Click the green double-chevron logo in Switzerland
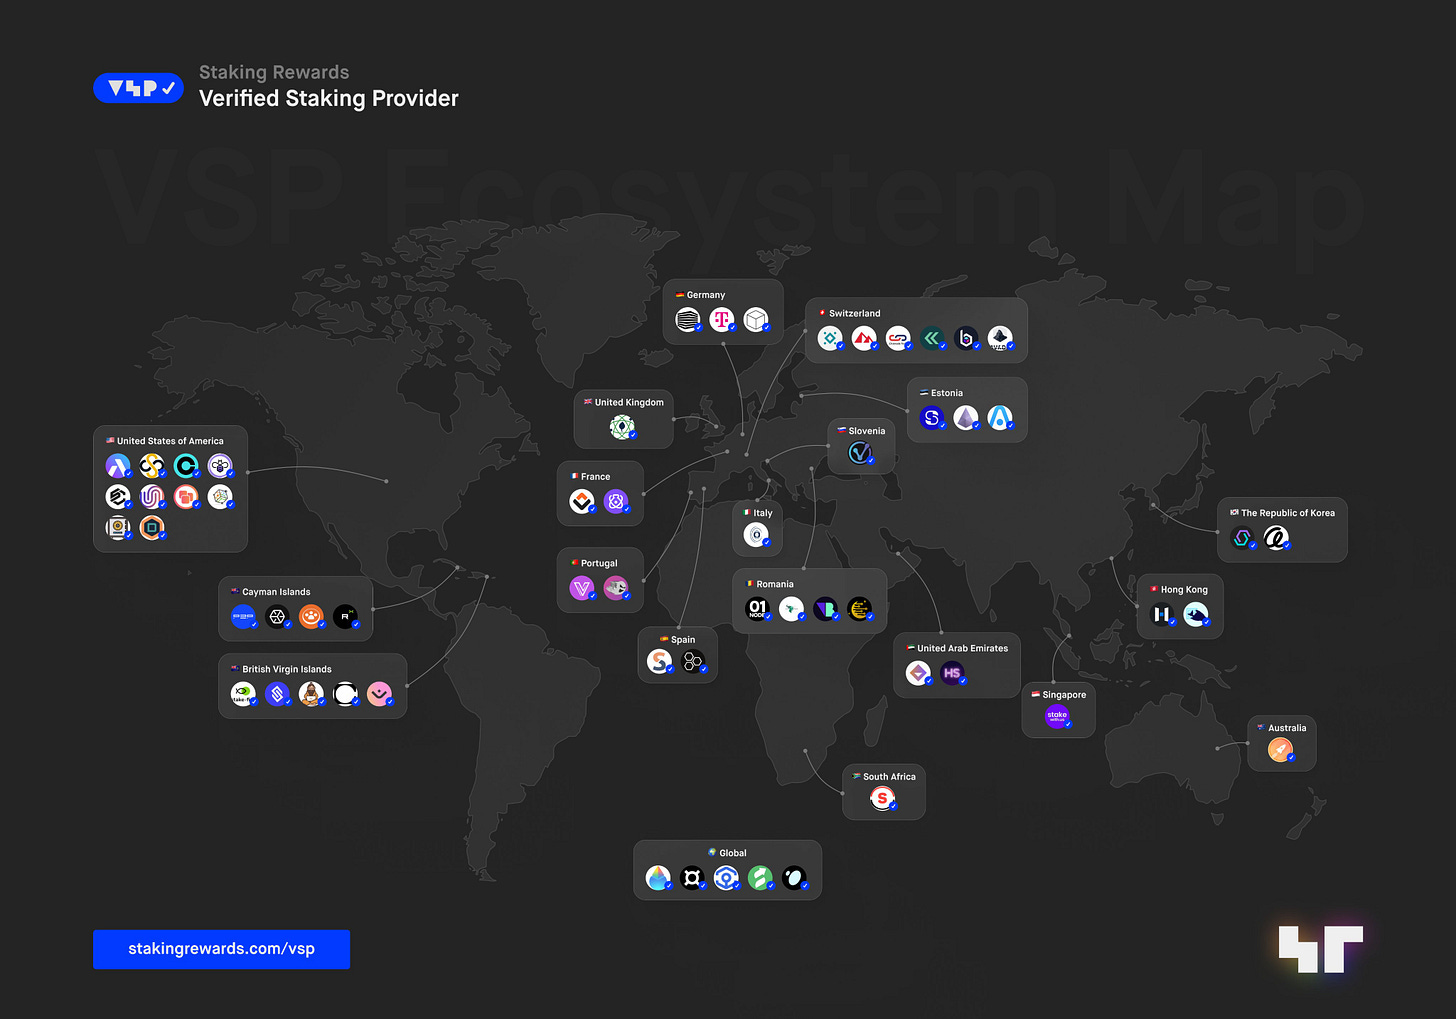1456x1019 pixels. [x=932, y=338]
